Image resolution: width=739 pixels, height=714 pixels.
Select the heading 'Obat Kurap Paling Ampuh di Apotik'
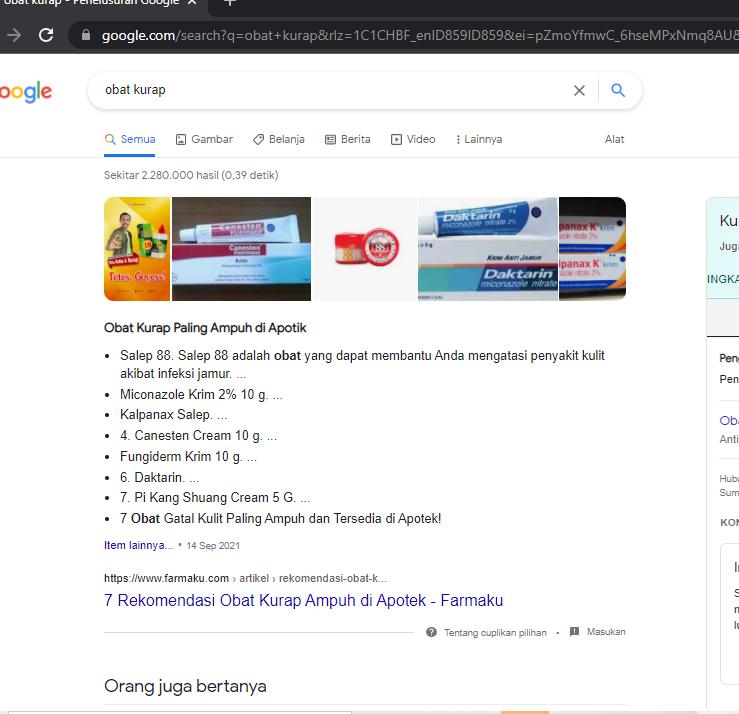click(205, 328)
